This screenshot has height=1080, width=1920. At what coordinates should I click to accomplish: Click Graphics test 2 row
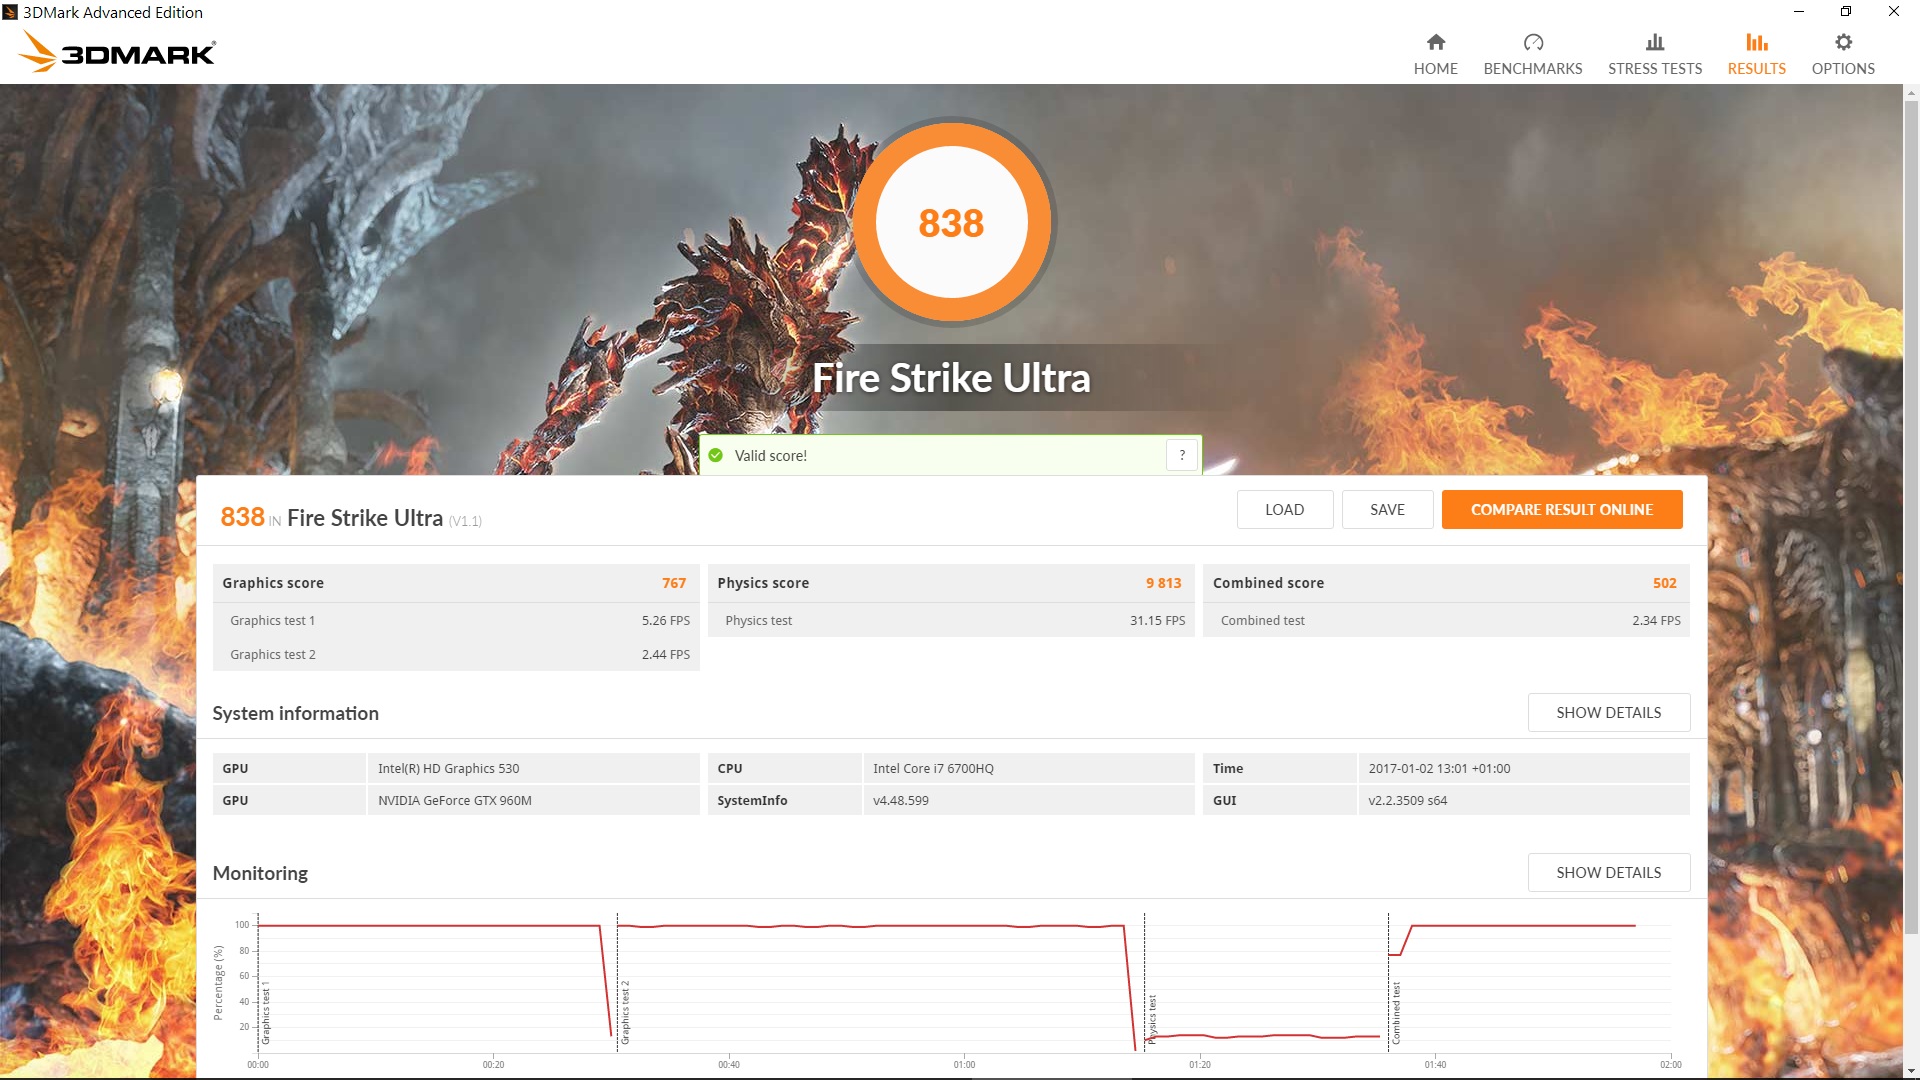click(x=456, y=654)
